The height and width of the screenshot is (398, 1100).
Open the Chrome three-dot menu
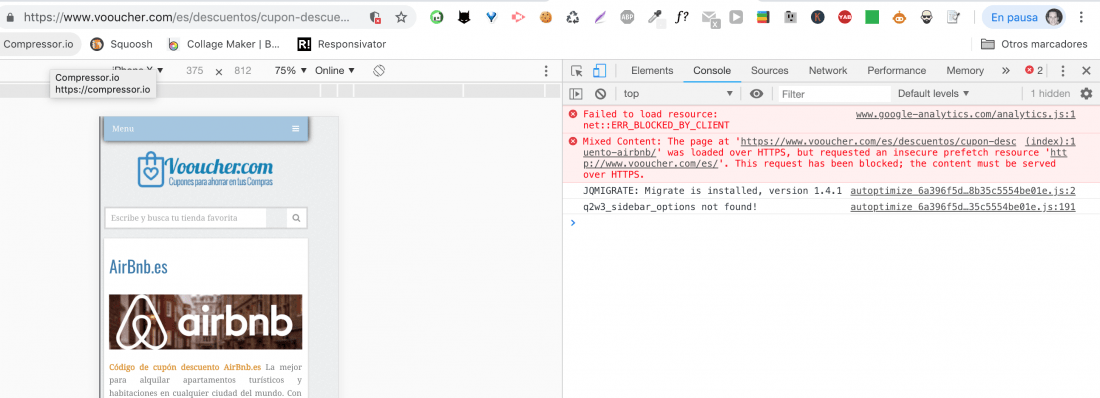point(1081,18)
